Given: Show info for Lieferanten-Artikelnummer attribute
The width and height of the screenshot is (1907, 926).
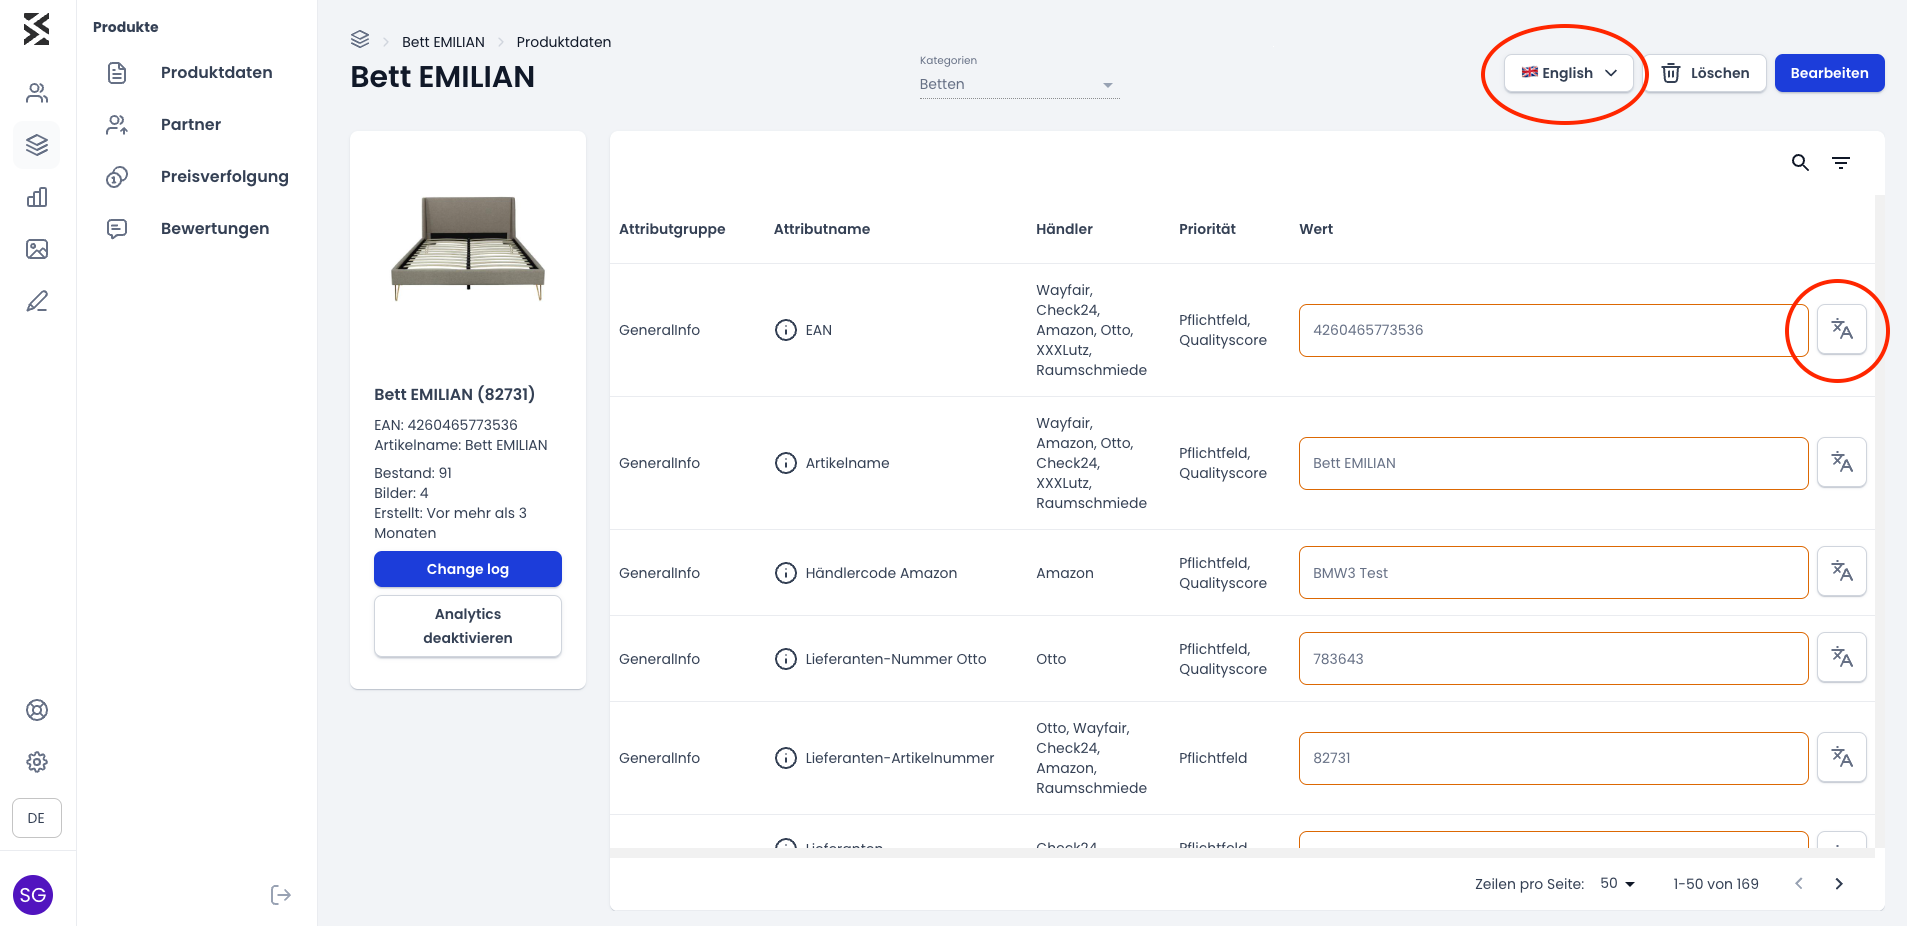Looking at the screenshot, I should point(786,758).
